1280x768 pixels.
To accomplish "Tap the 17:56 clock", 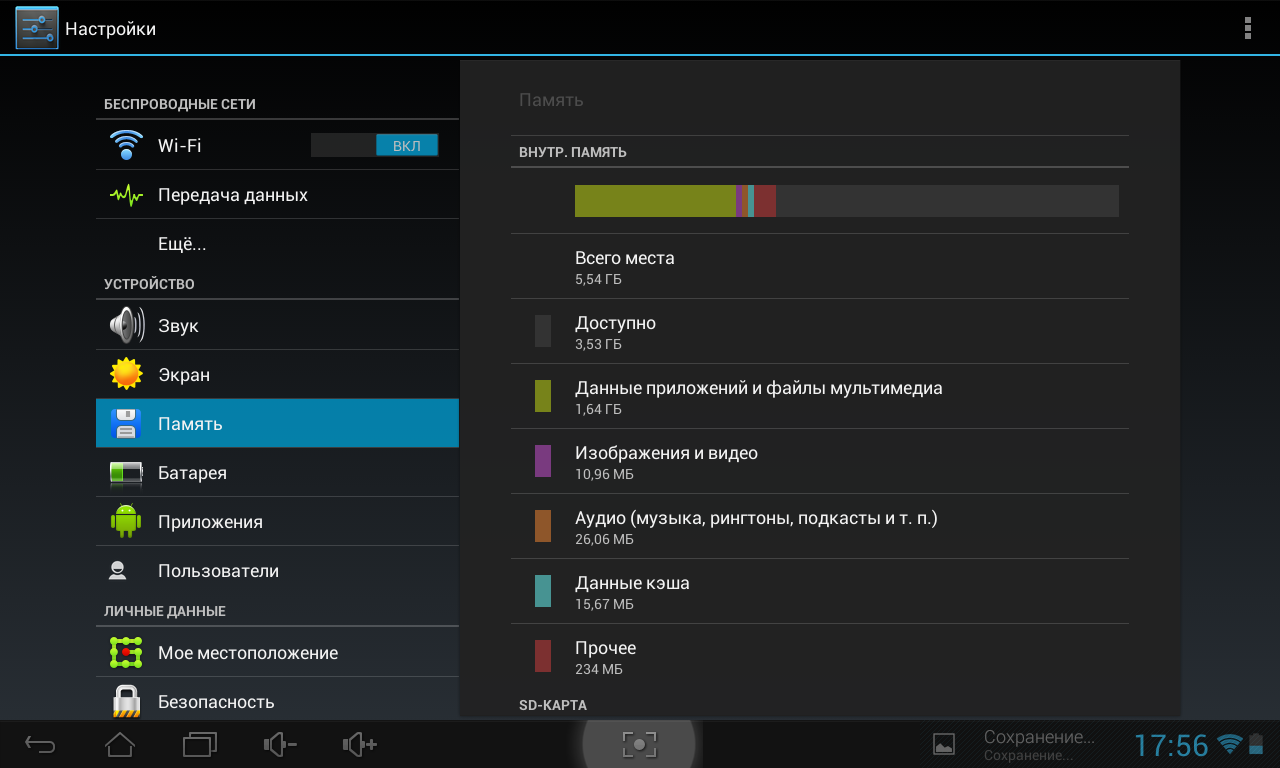I will pyautogui.click(x=1171, y=745).
